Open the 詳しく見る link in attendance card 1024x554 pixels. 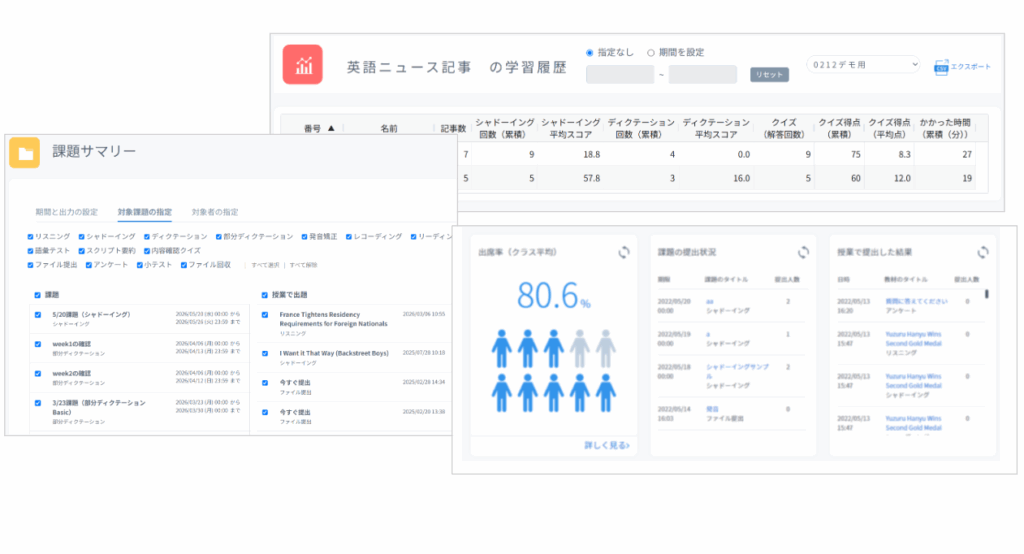pyautogui.click(x=607, y=446)
